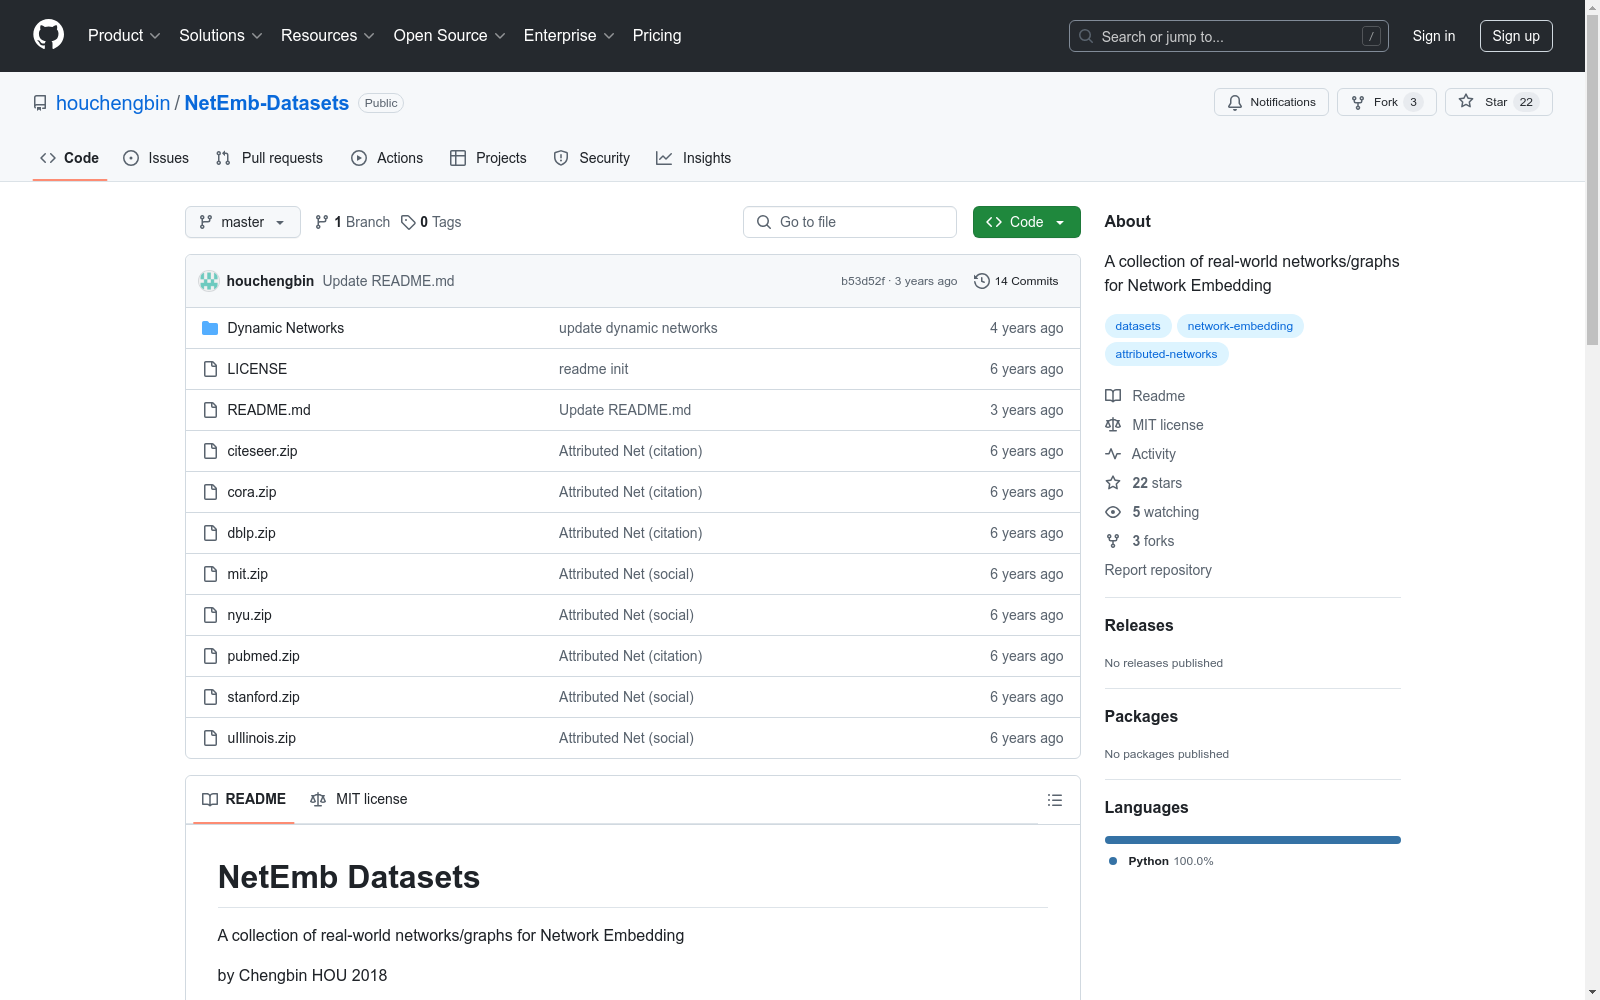Viewport: 1600px width, 1000px height.
Task: Switch to the Pull requests tab
Action: pos(269,158)
